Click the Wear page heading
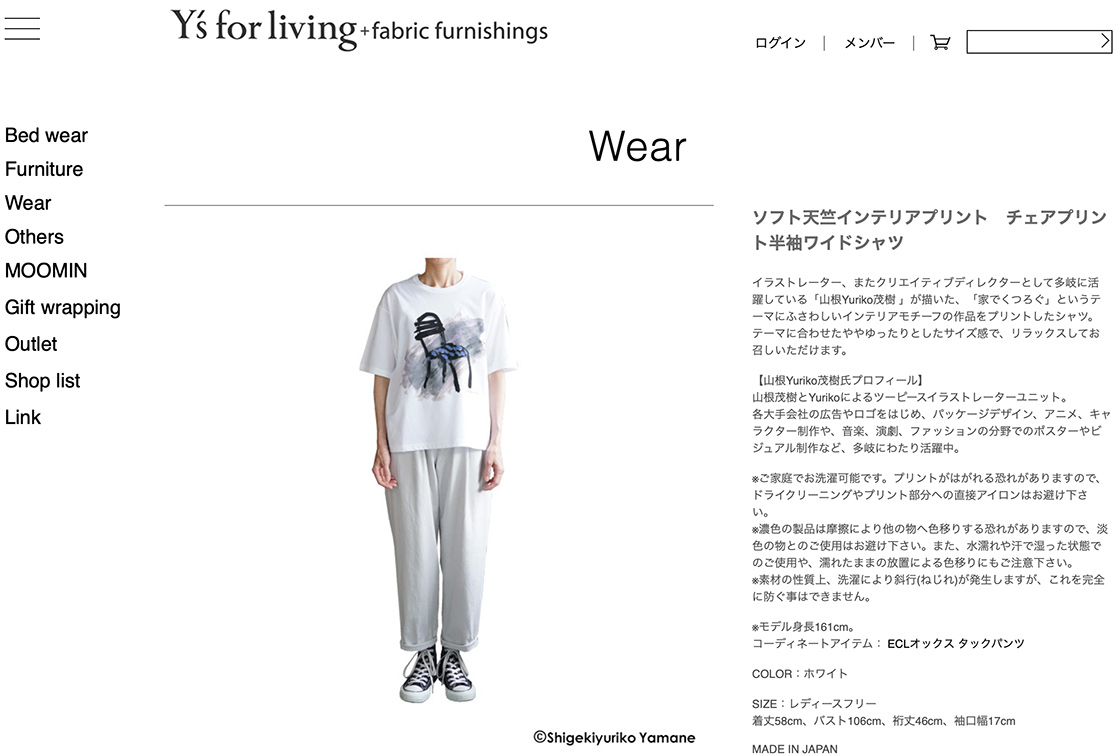This screenshot has width=1120, height=755. pyautogui.click(x=637, y=146)
